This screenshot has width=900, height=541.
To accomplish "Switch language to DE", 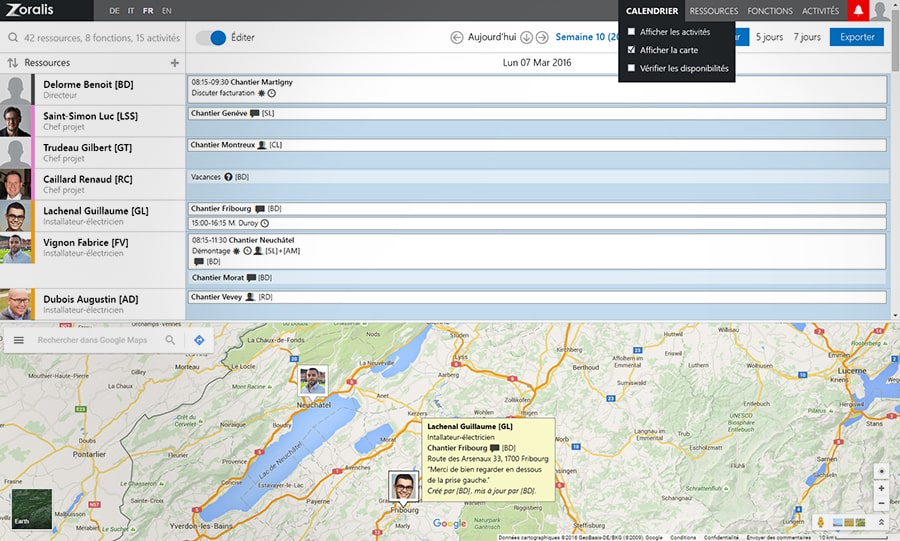I will [114, 10].
